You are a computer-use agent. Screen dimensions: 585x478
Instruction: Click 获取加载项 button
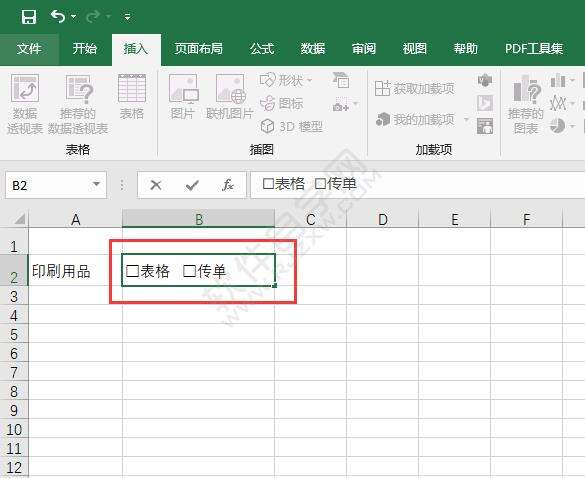coord(414,88)
